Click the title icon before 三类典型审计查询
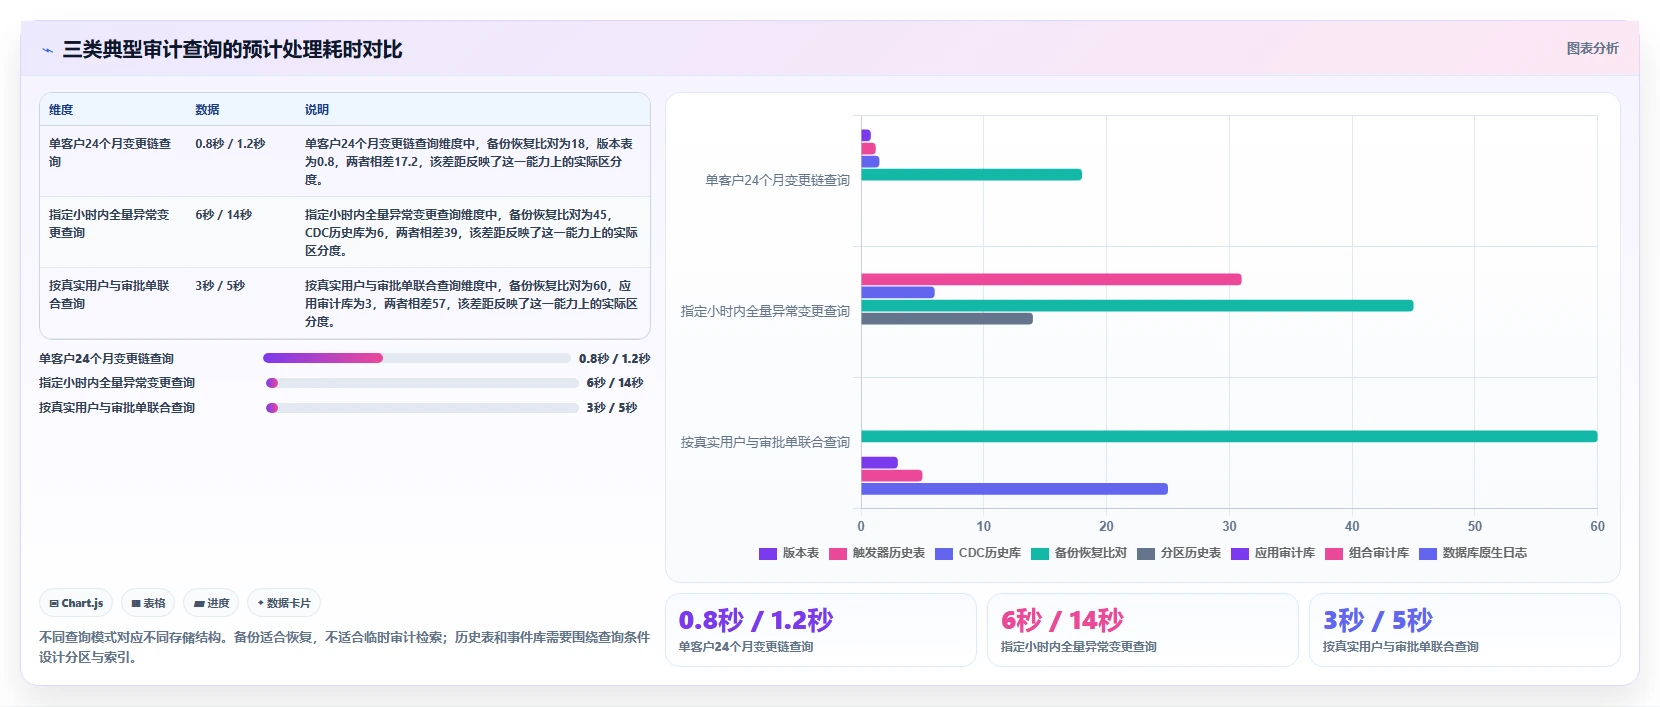This screenshot has width=1660, height=707. [x=47, y=50]
